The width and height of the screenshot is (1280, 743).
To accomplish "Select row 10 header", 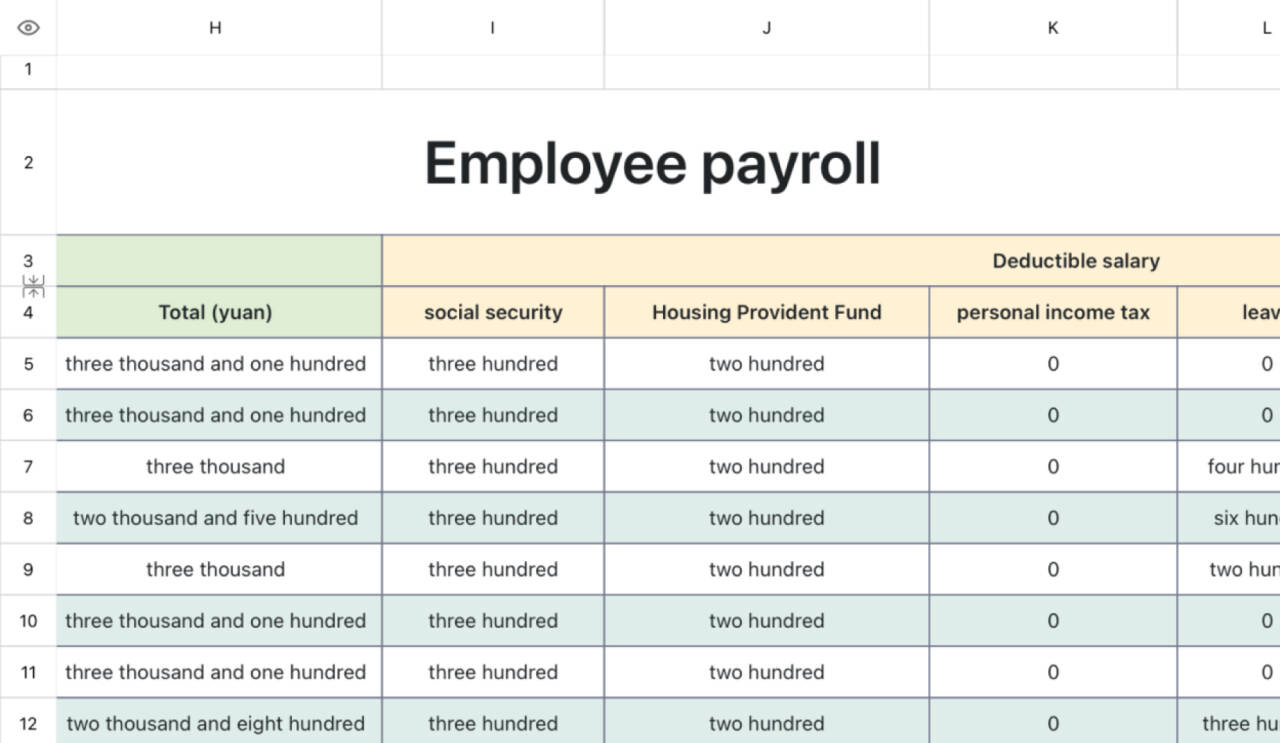I will [x=28, y=621].
